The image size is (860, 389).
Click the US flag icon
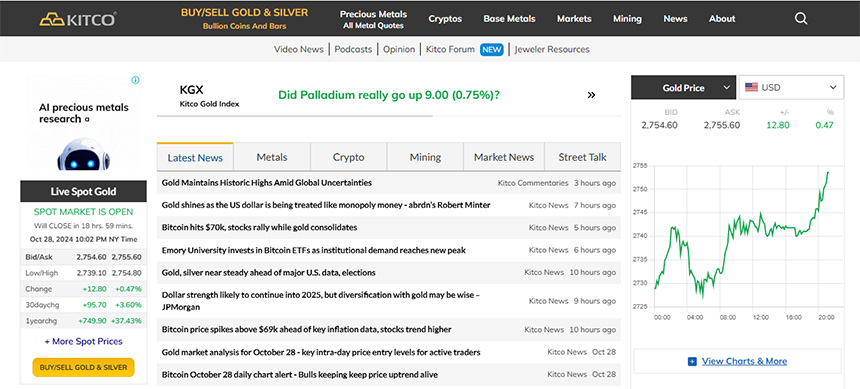[x=751, y=87]
